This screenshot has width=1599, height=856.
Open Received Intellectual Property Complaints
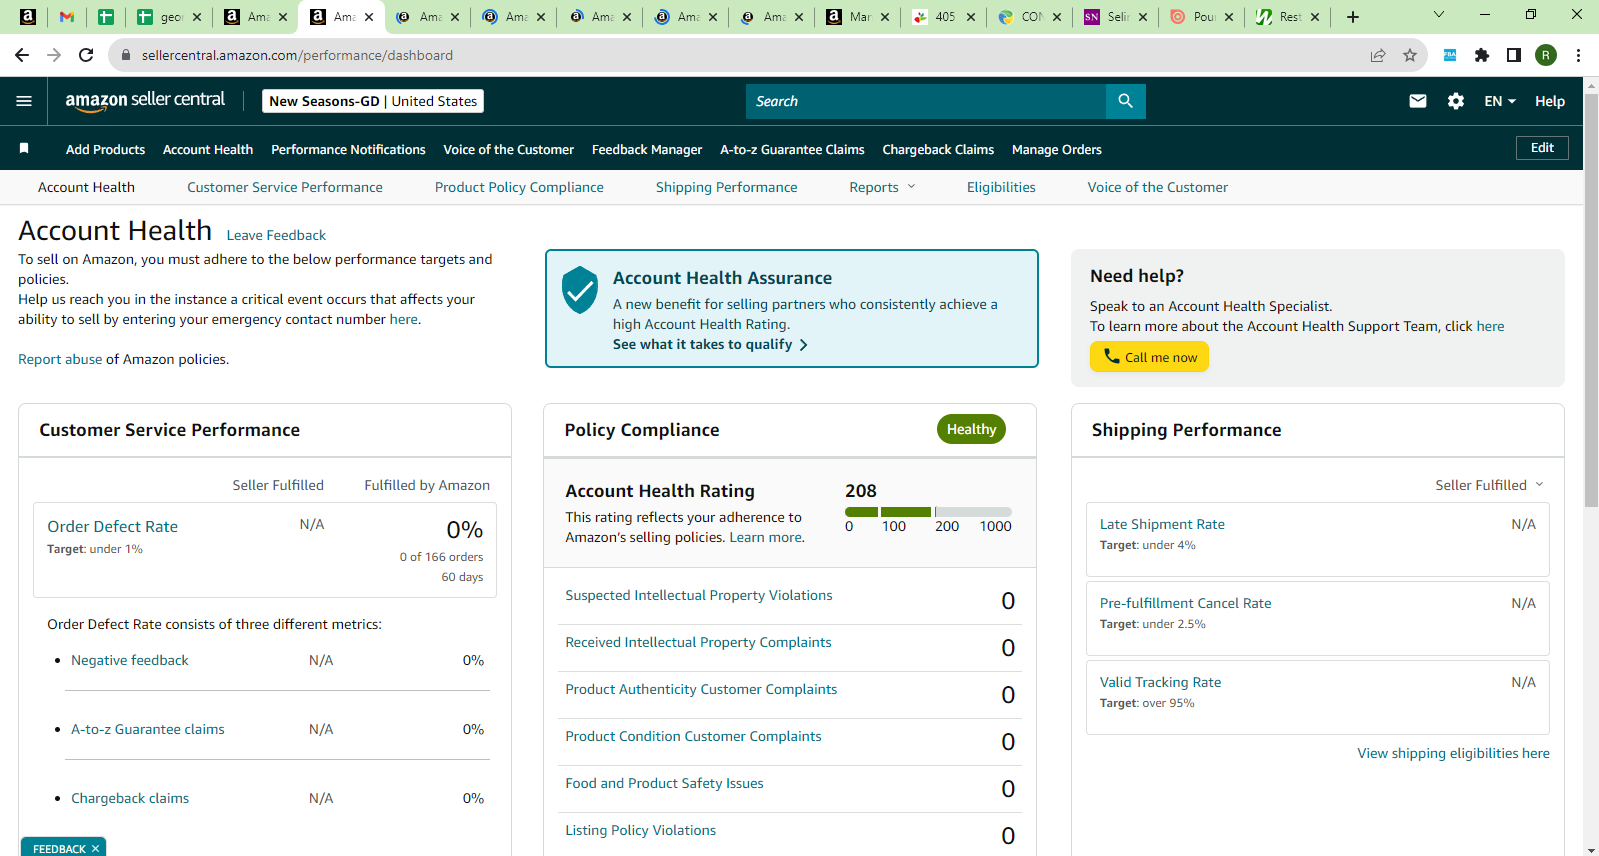click(698, 642)
